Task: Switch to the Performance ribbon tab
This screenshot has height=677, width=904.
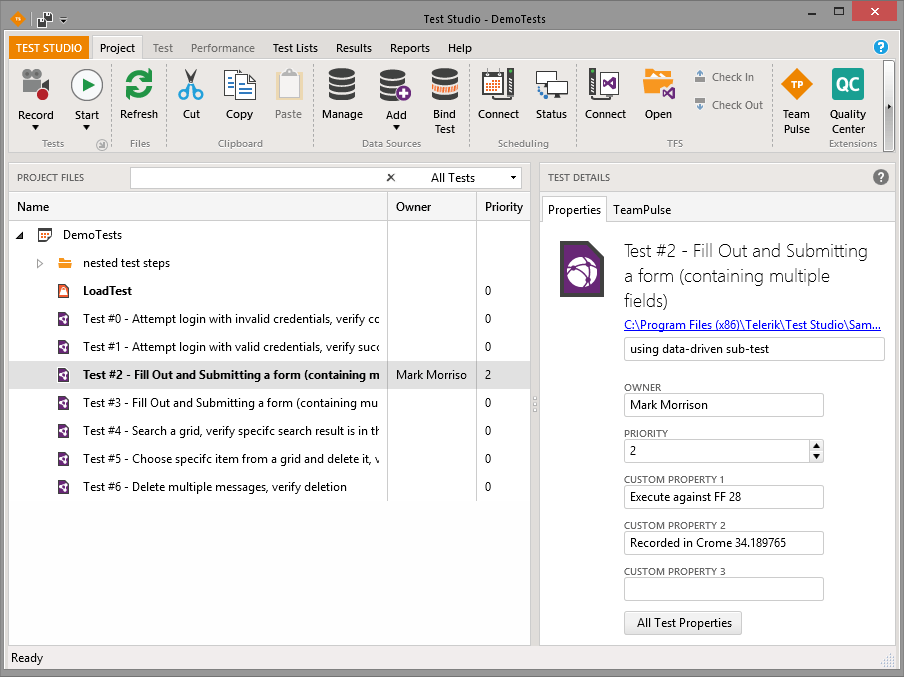Action: (x=223, y=48)
